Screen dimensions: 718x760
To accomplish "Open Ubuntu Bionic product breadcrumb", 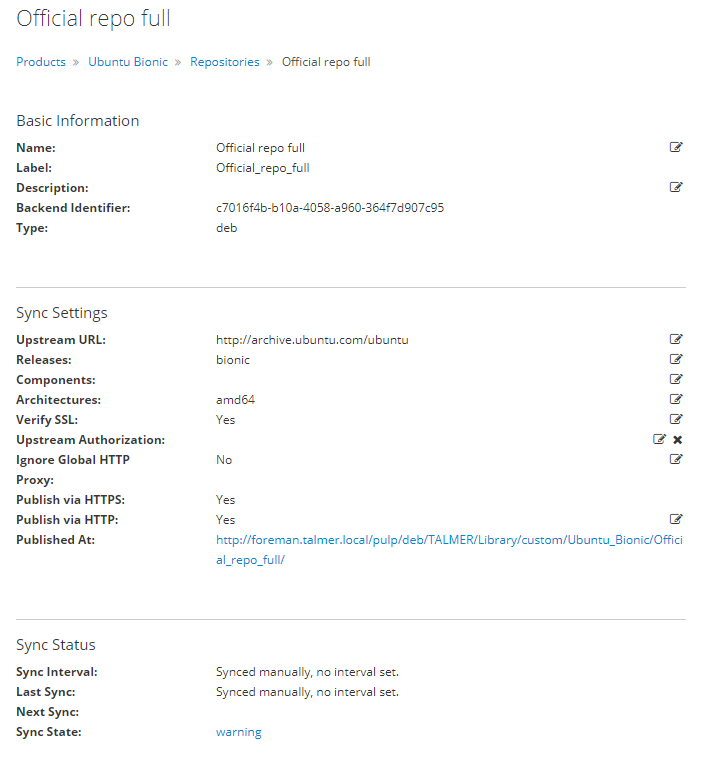I will coord(128,62).
